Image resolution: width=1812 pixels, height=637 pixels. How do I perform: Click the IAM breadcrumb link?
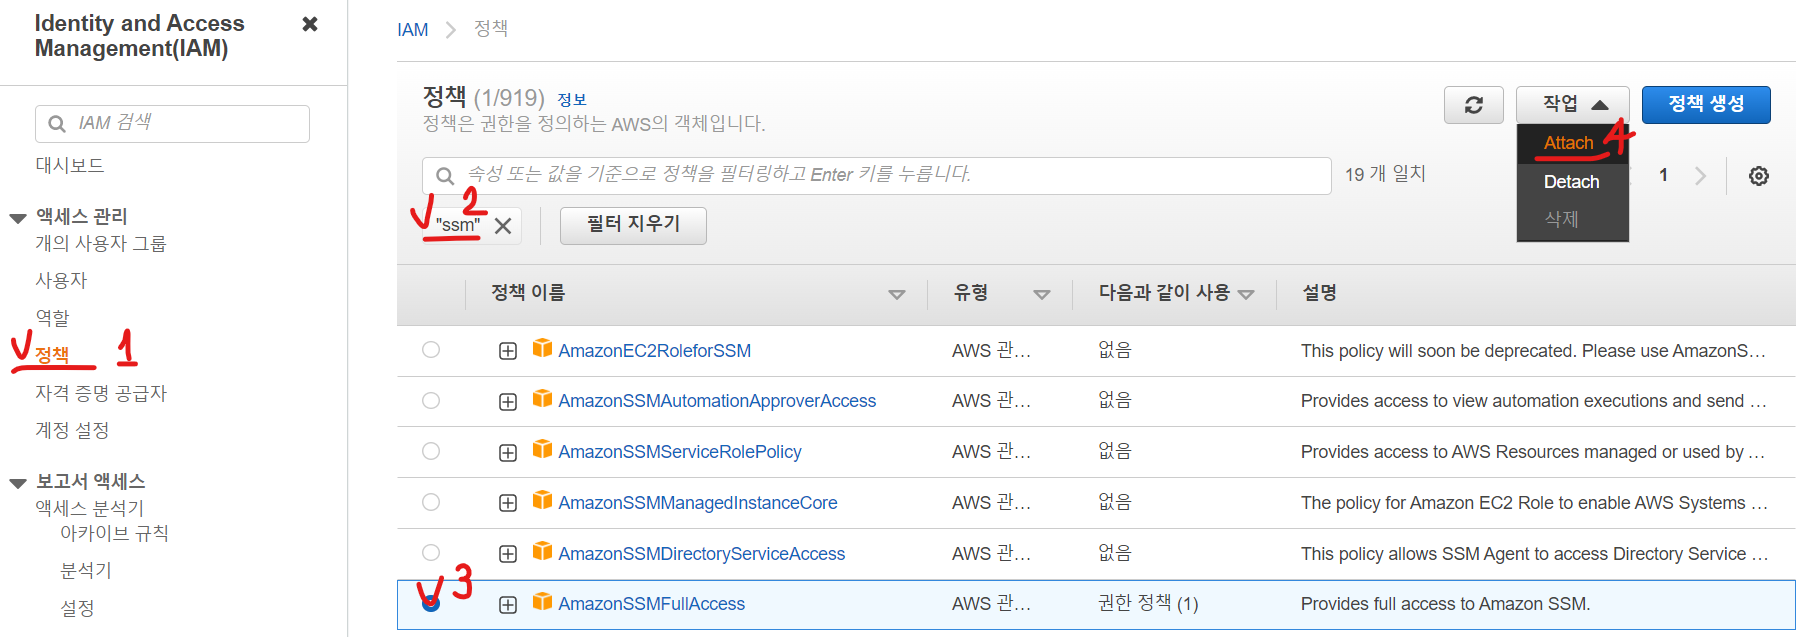tap(412, 30)
